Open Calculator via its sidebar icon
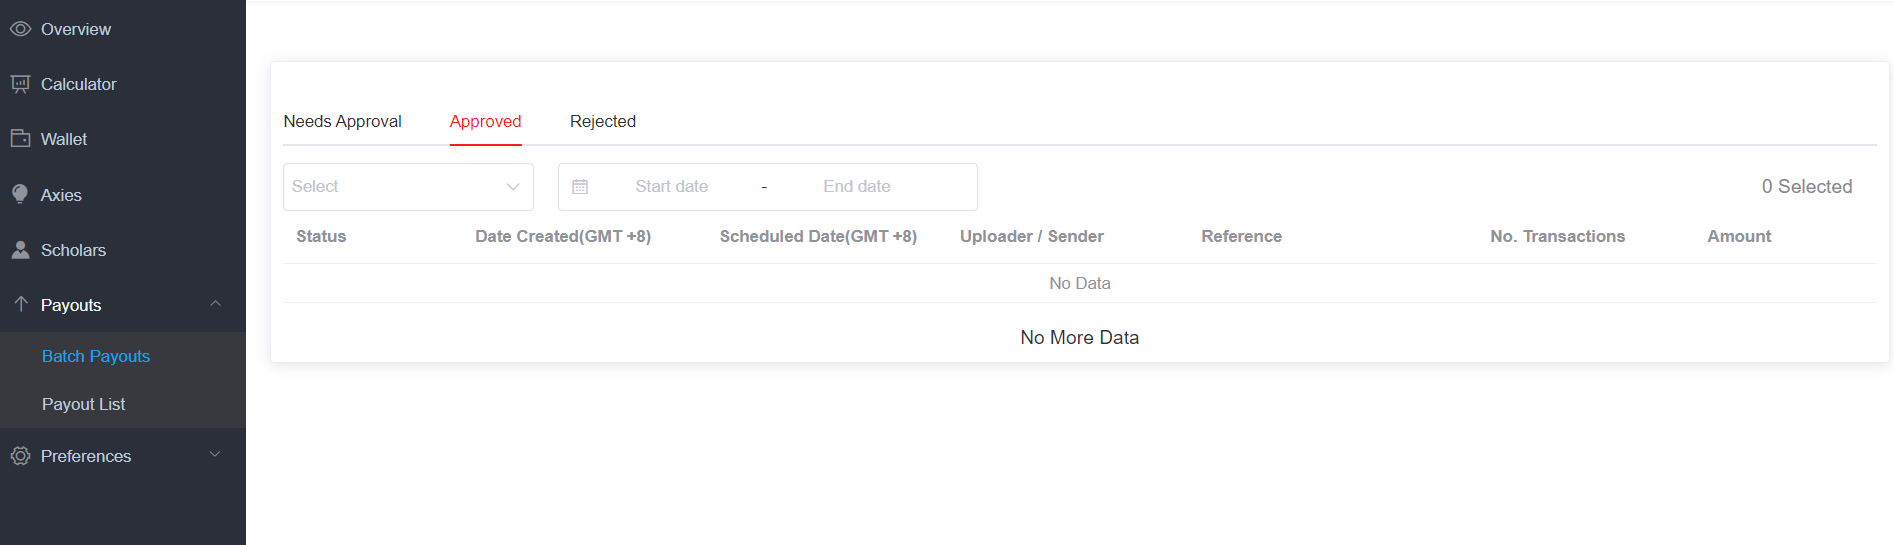1893x545 pixels. point(20,84)
